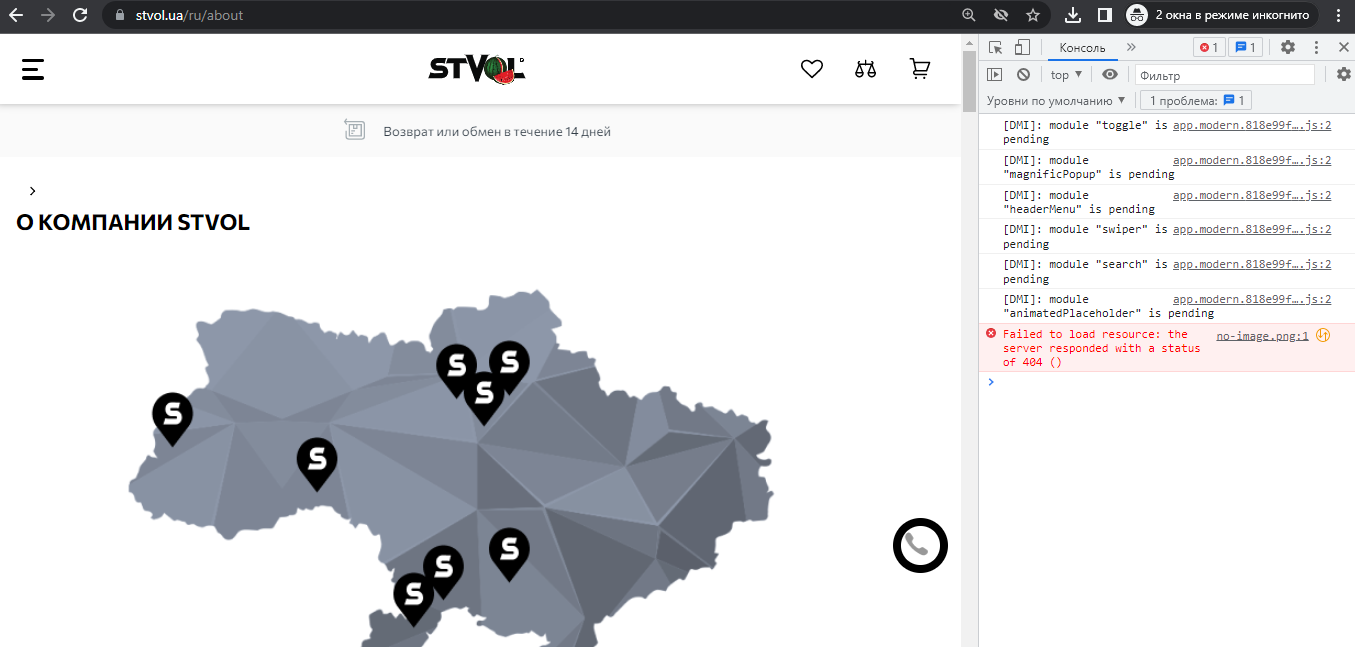Open the product comparison scales icon

[x=866, y=69]
